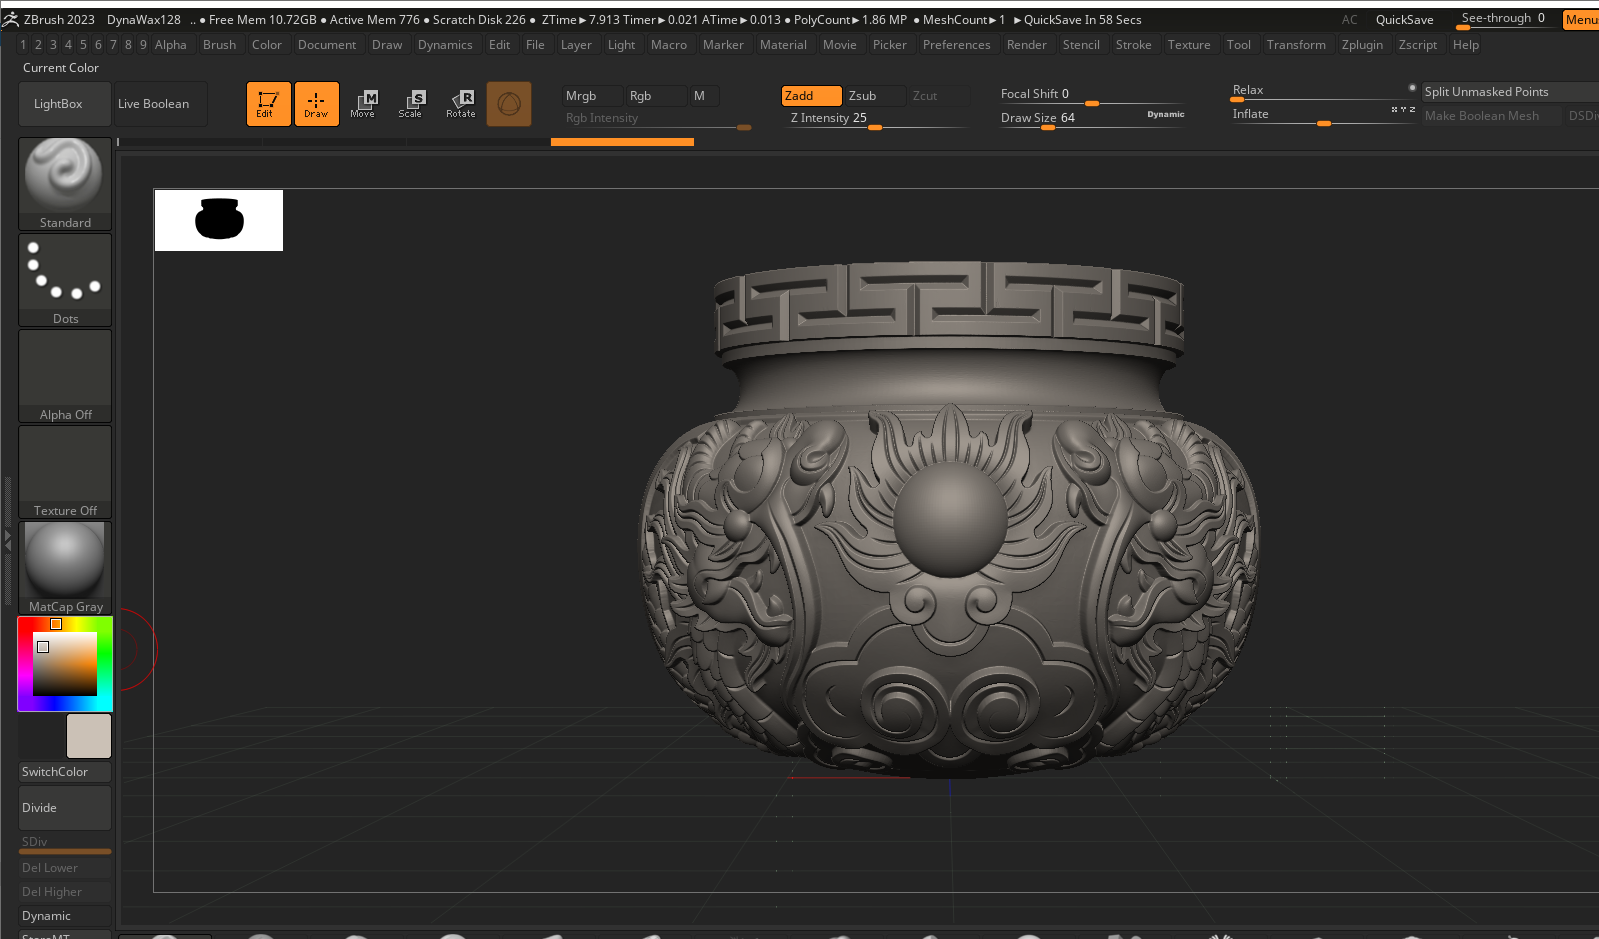
Task: Switch to the Move tool
Action: [x=363, y=103]
